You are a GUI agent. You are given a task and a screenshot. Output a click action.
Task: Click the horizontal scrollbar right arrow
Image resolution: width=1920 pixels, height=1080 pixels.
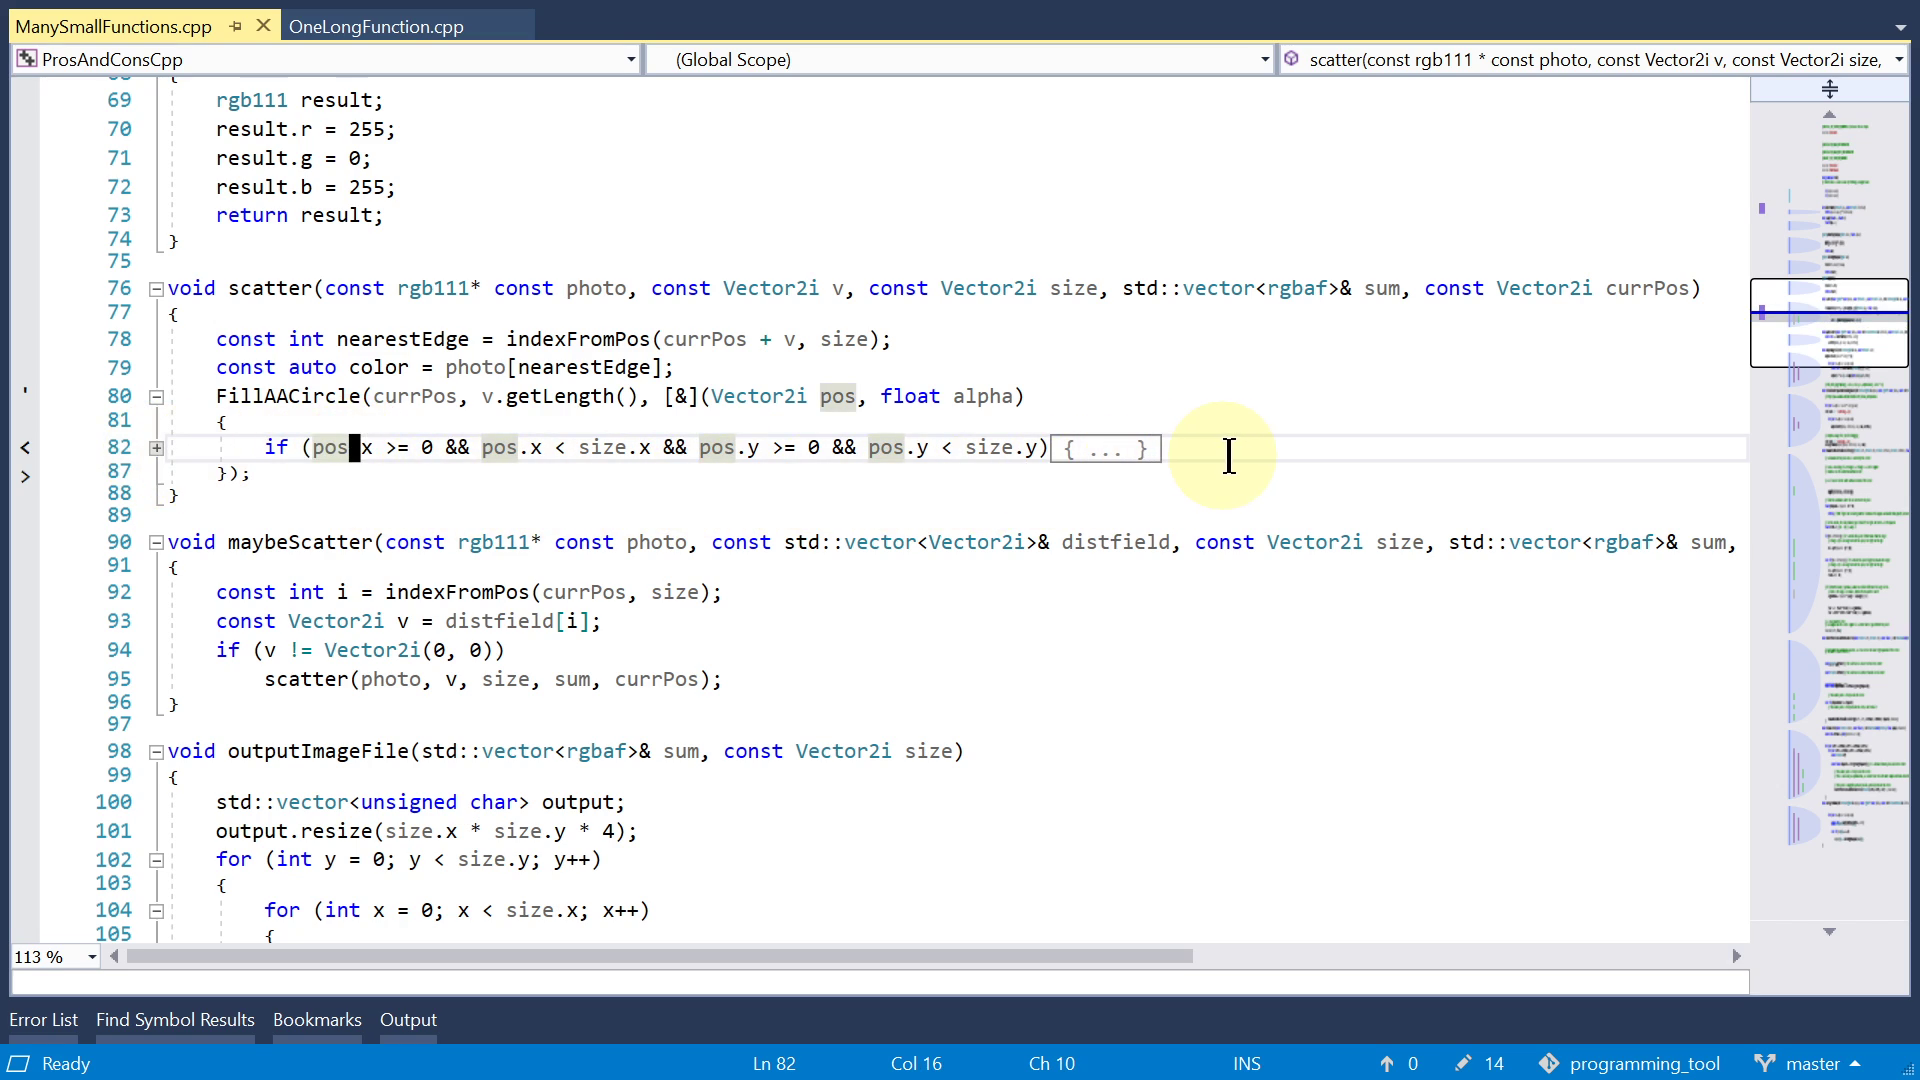(x=1737, y=956)
